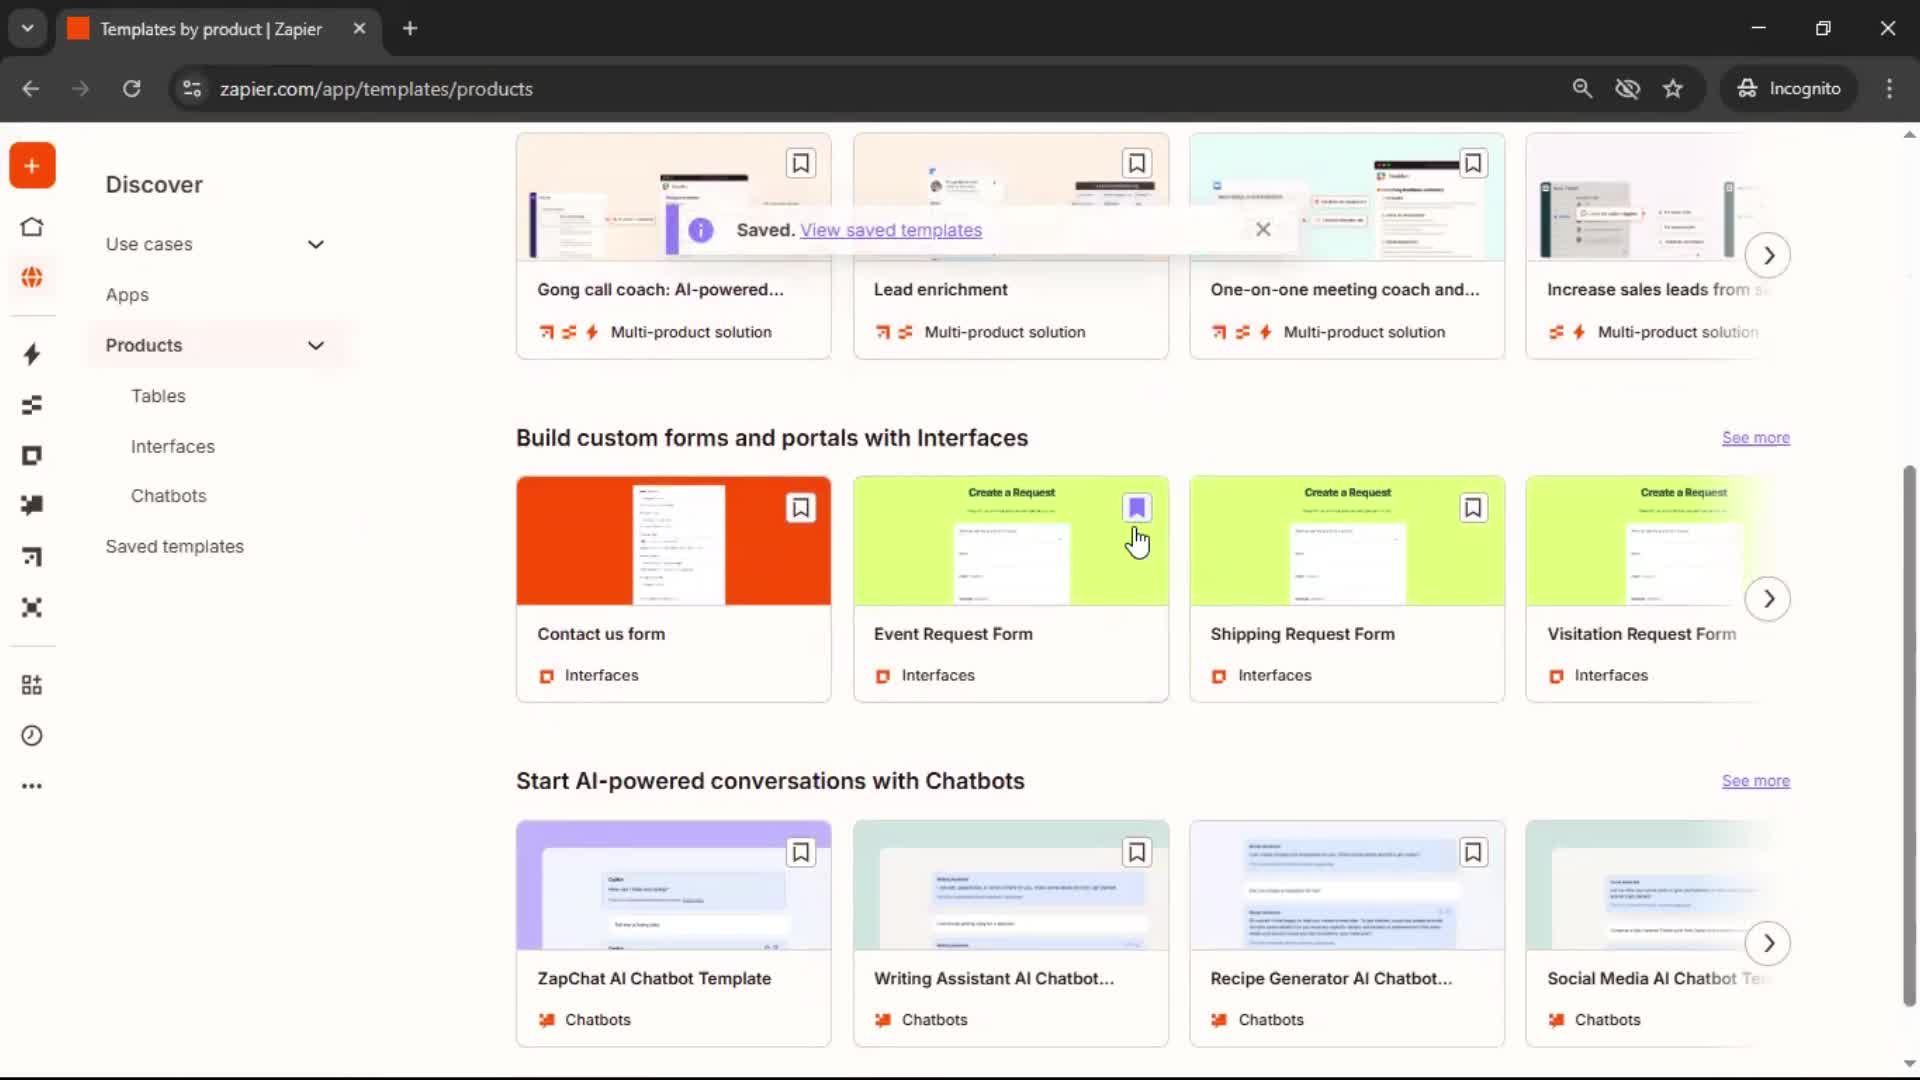
Task: Click See more for Chatbots templates
Action: [x=1755, y=781]
